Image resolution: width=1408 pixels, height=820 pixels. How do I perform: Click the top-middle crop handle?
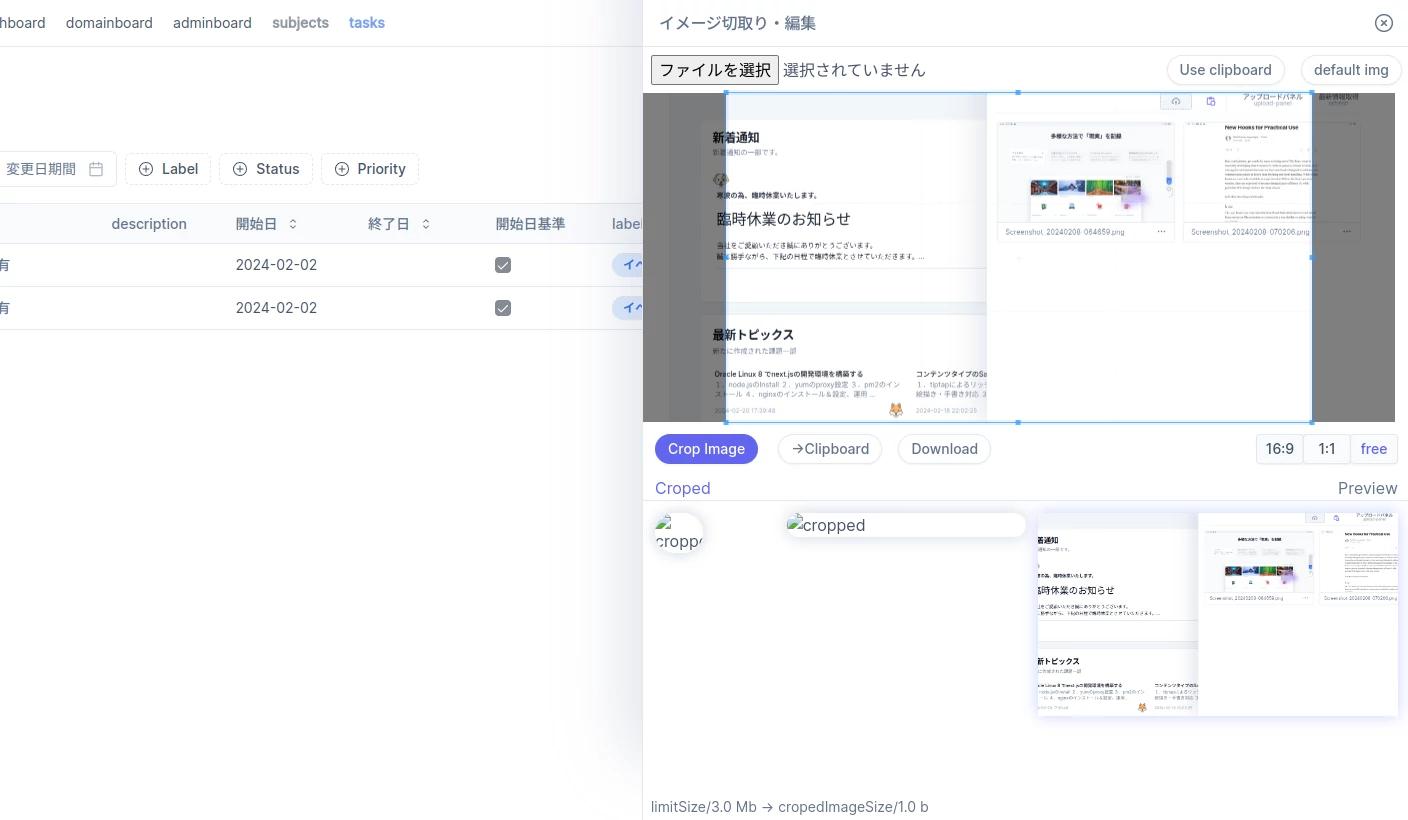pyautogui.click(x=1018, y=93)
